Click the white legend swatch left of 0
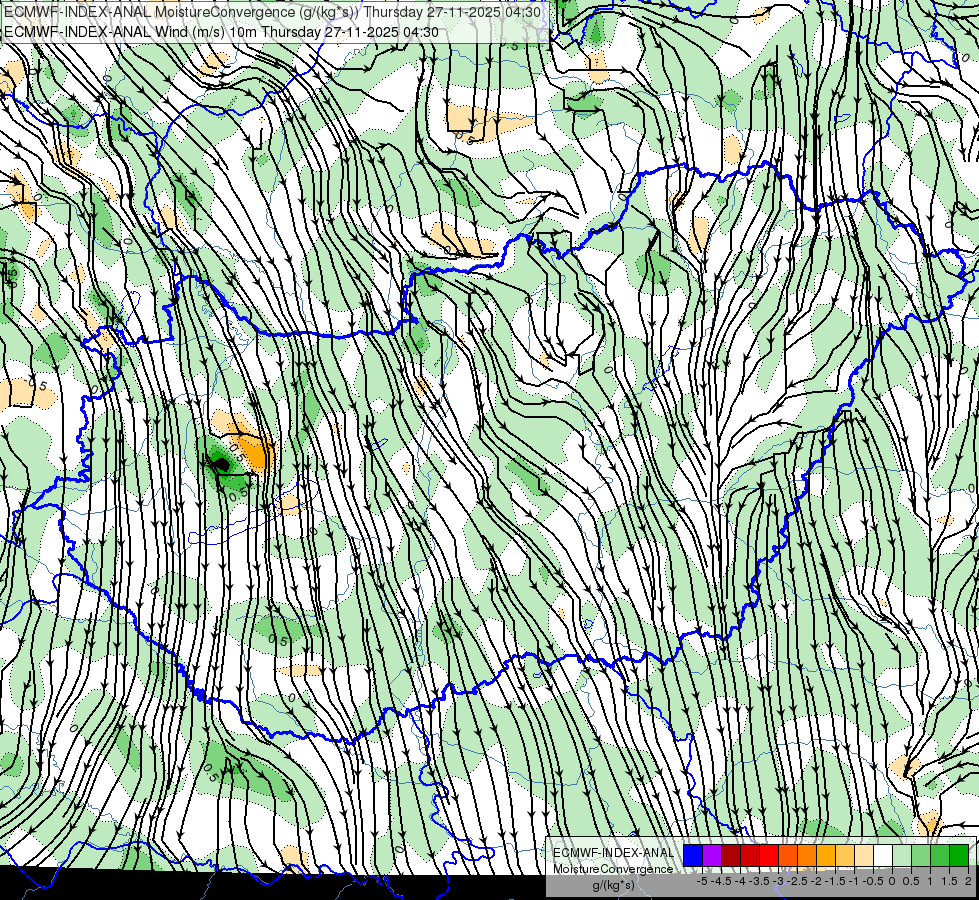The width and height of the screenshot is (979, 900). (x=883, y=856)
